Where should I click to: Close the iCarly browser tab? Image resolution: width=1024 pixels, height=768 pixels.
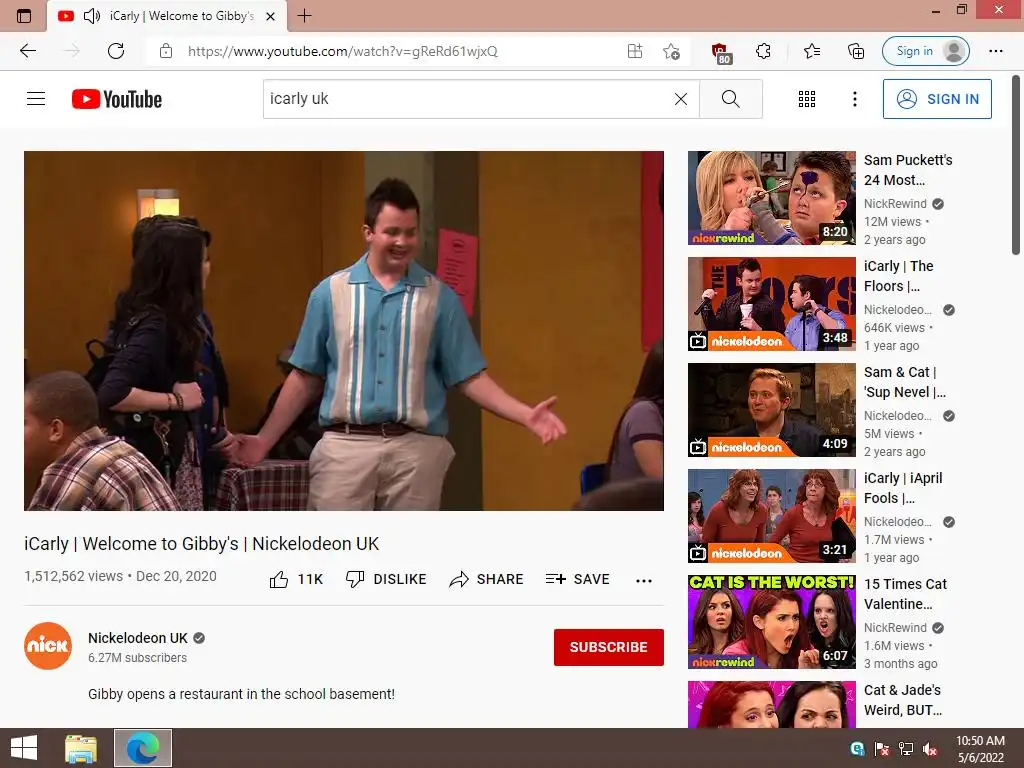point(270,16)
